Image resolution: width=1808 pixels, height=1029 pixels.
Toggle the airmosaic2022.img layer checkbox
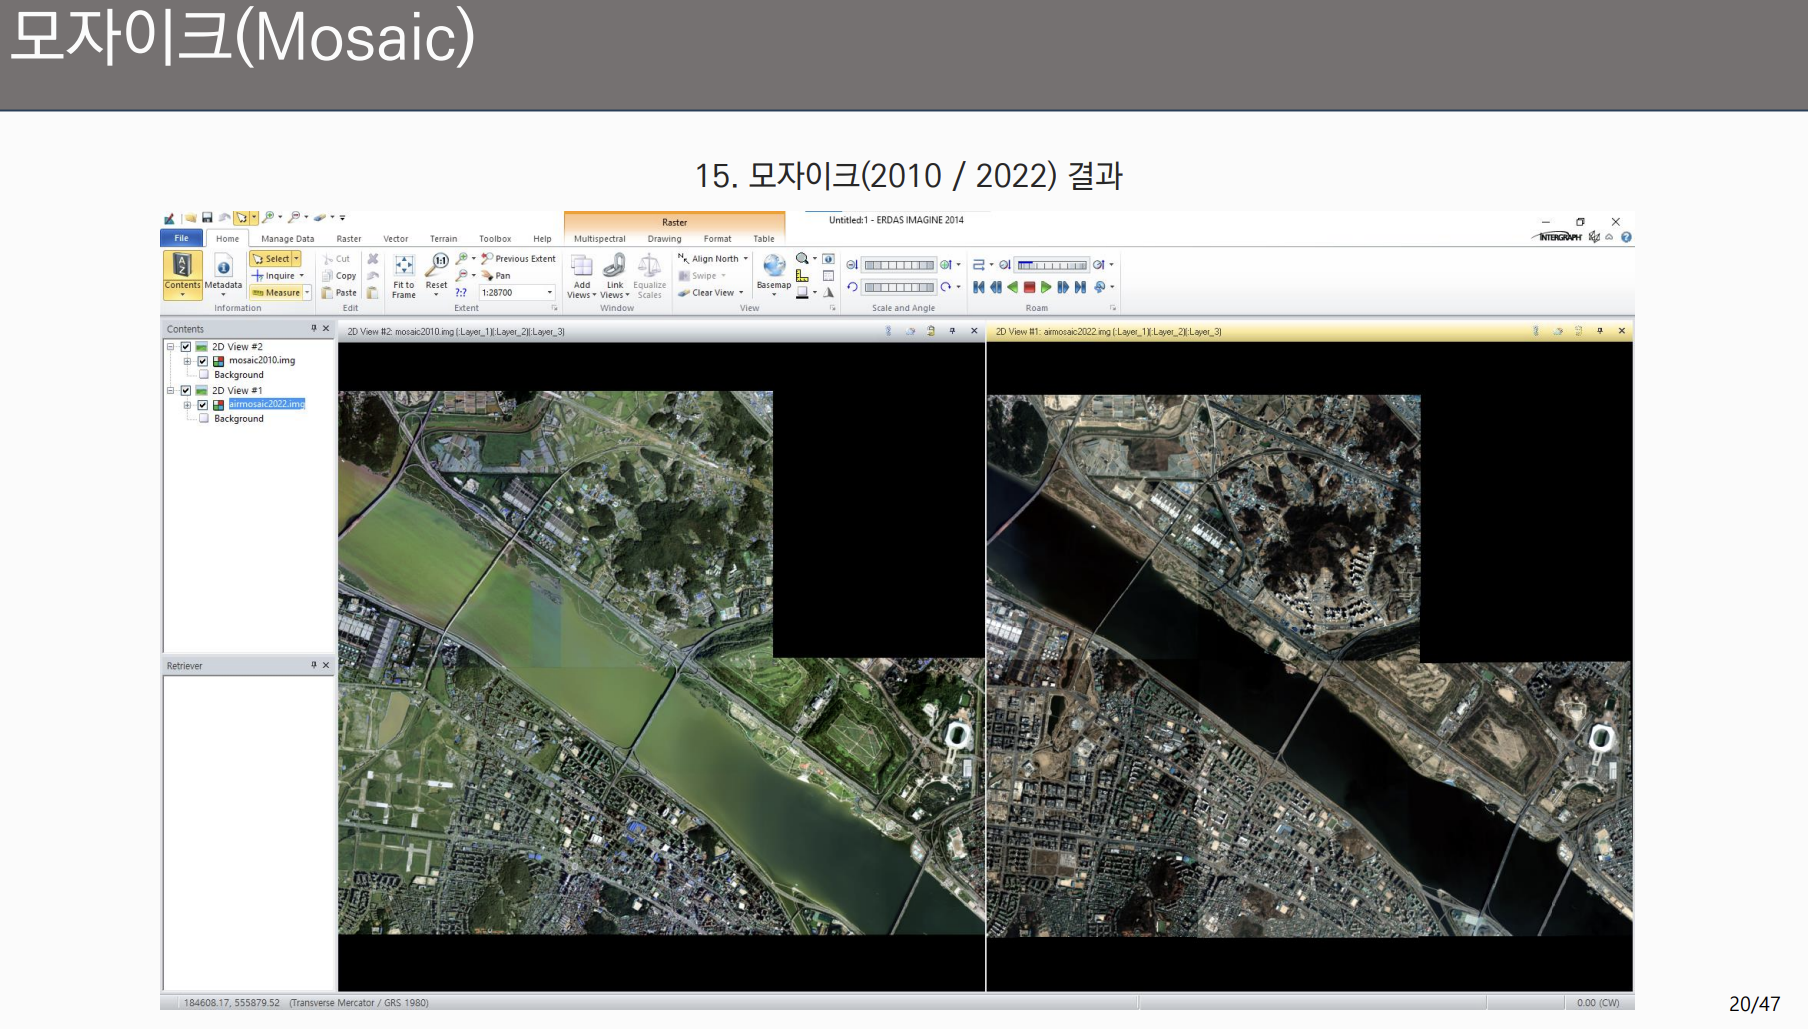coord(203,405)
